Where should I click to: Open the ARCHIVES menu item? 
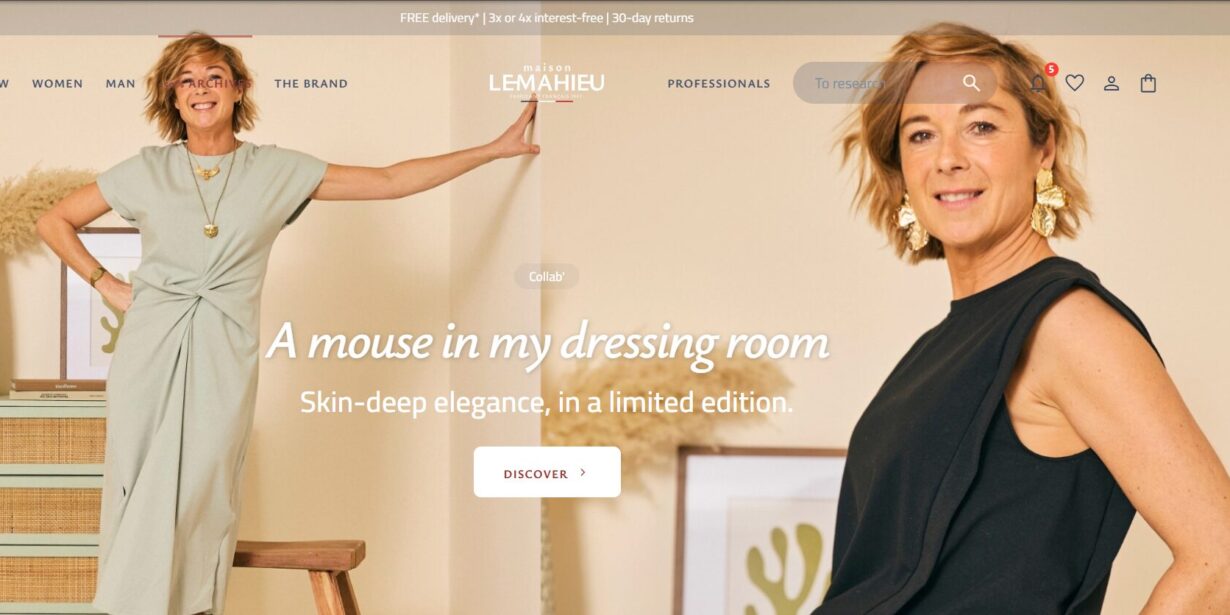click(x=209, y=84)
